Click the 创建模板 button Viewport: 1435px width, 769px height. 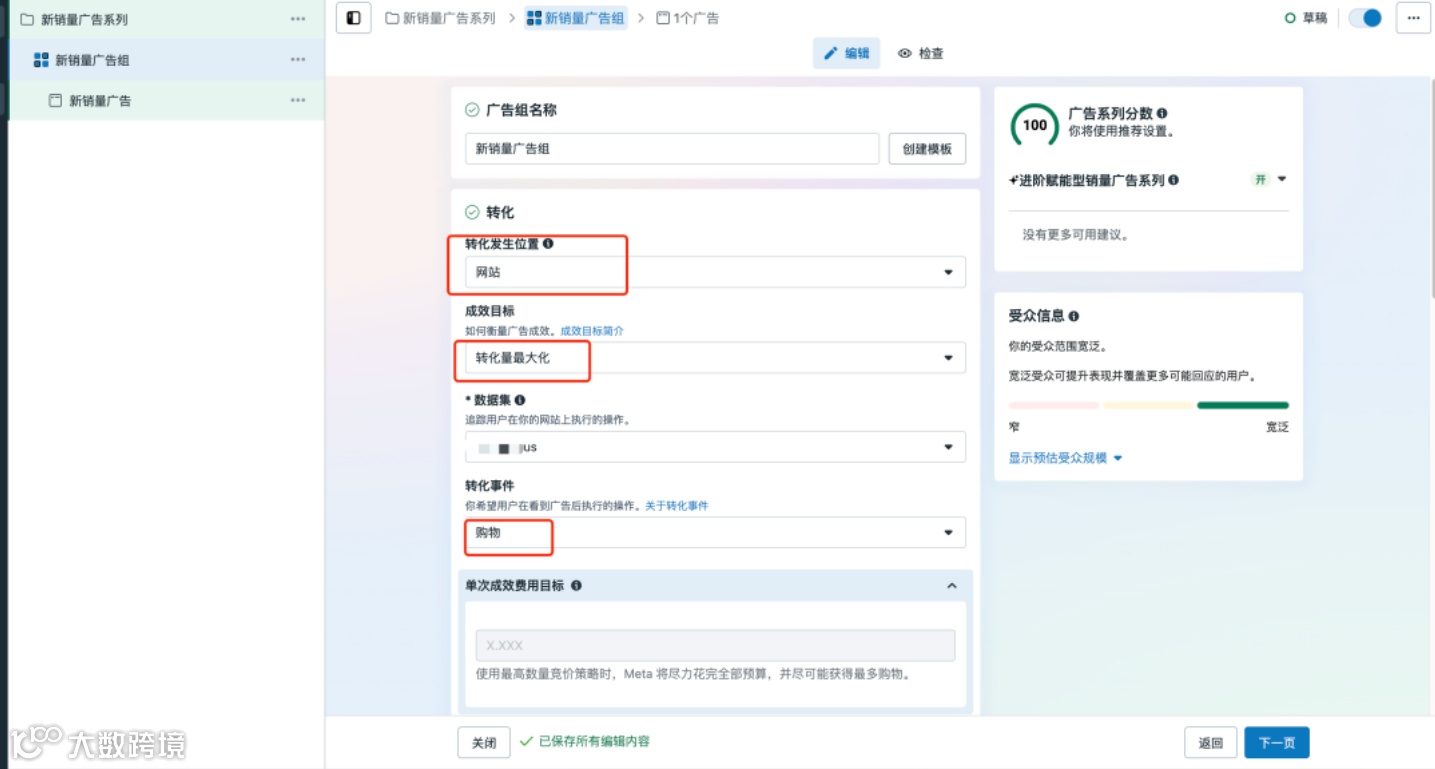click(927, 149)
